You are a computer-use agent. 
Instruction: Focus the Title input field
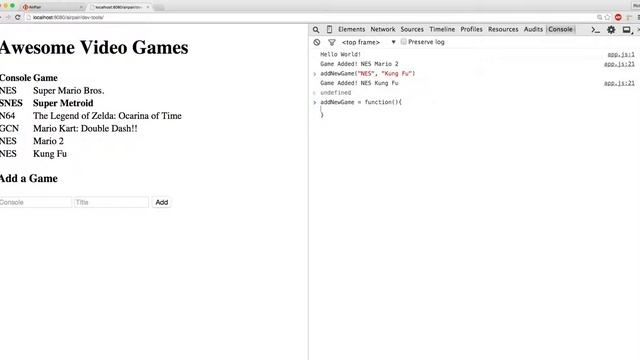pos(111,202)
